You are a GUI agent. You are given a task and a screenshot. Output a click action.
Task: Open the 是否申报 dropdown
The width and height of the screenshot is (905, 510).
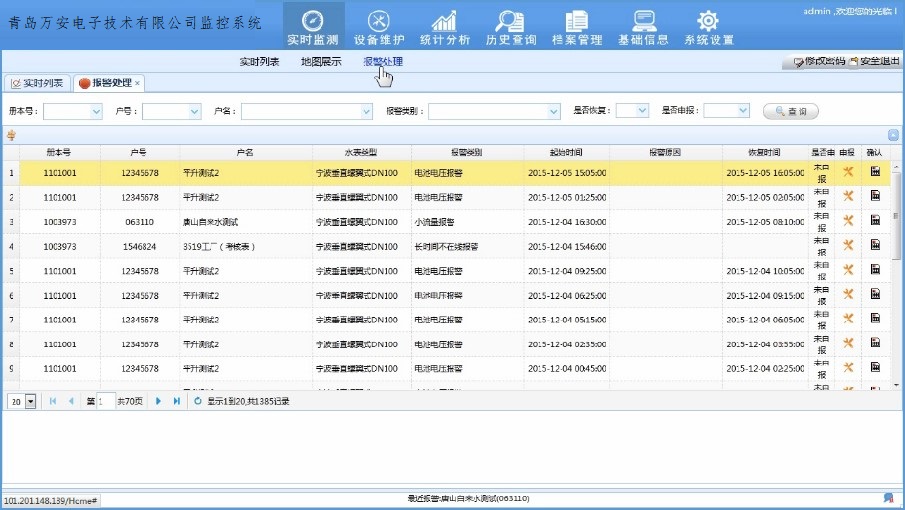click(x=742, y=111)
